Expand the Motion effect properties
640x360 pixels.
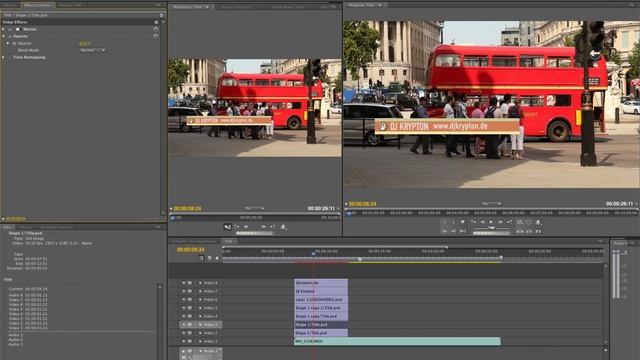point(4,29)
